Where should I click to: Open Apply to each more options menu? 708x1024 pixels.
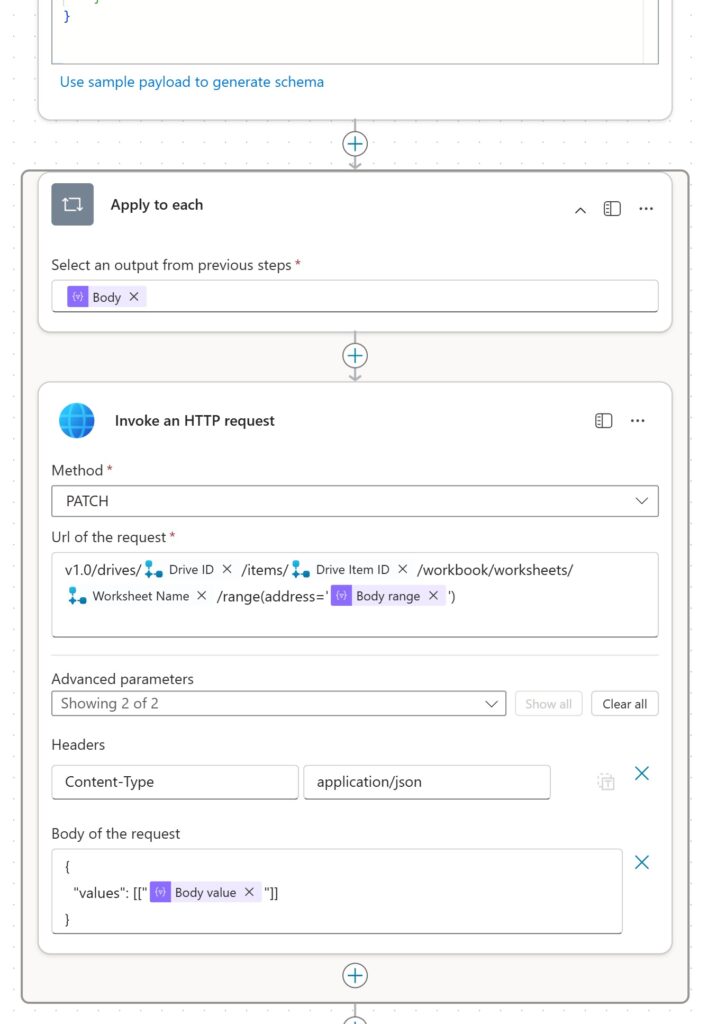click(646, 209)
